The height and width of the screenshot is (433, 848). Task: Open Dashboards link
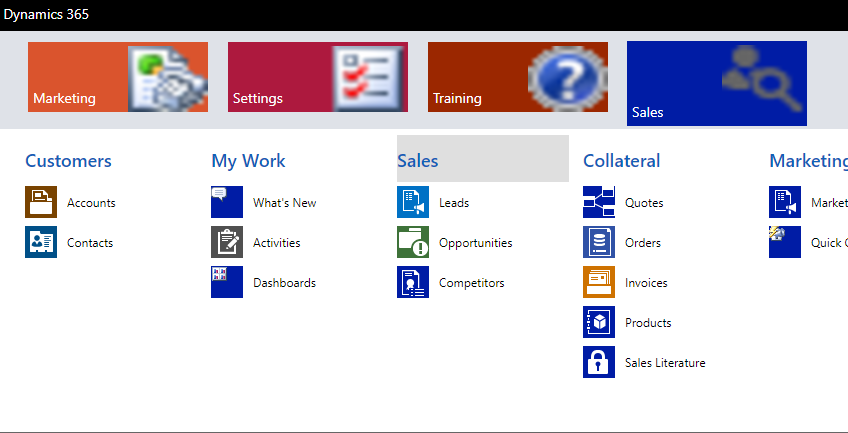(284, 283)
